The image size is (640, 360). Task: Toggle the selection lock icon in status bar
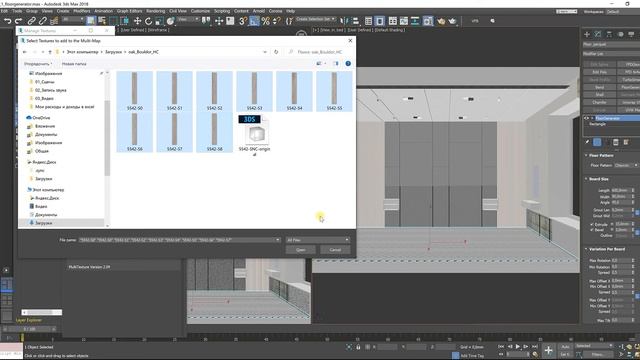pos(358,347)
